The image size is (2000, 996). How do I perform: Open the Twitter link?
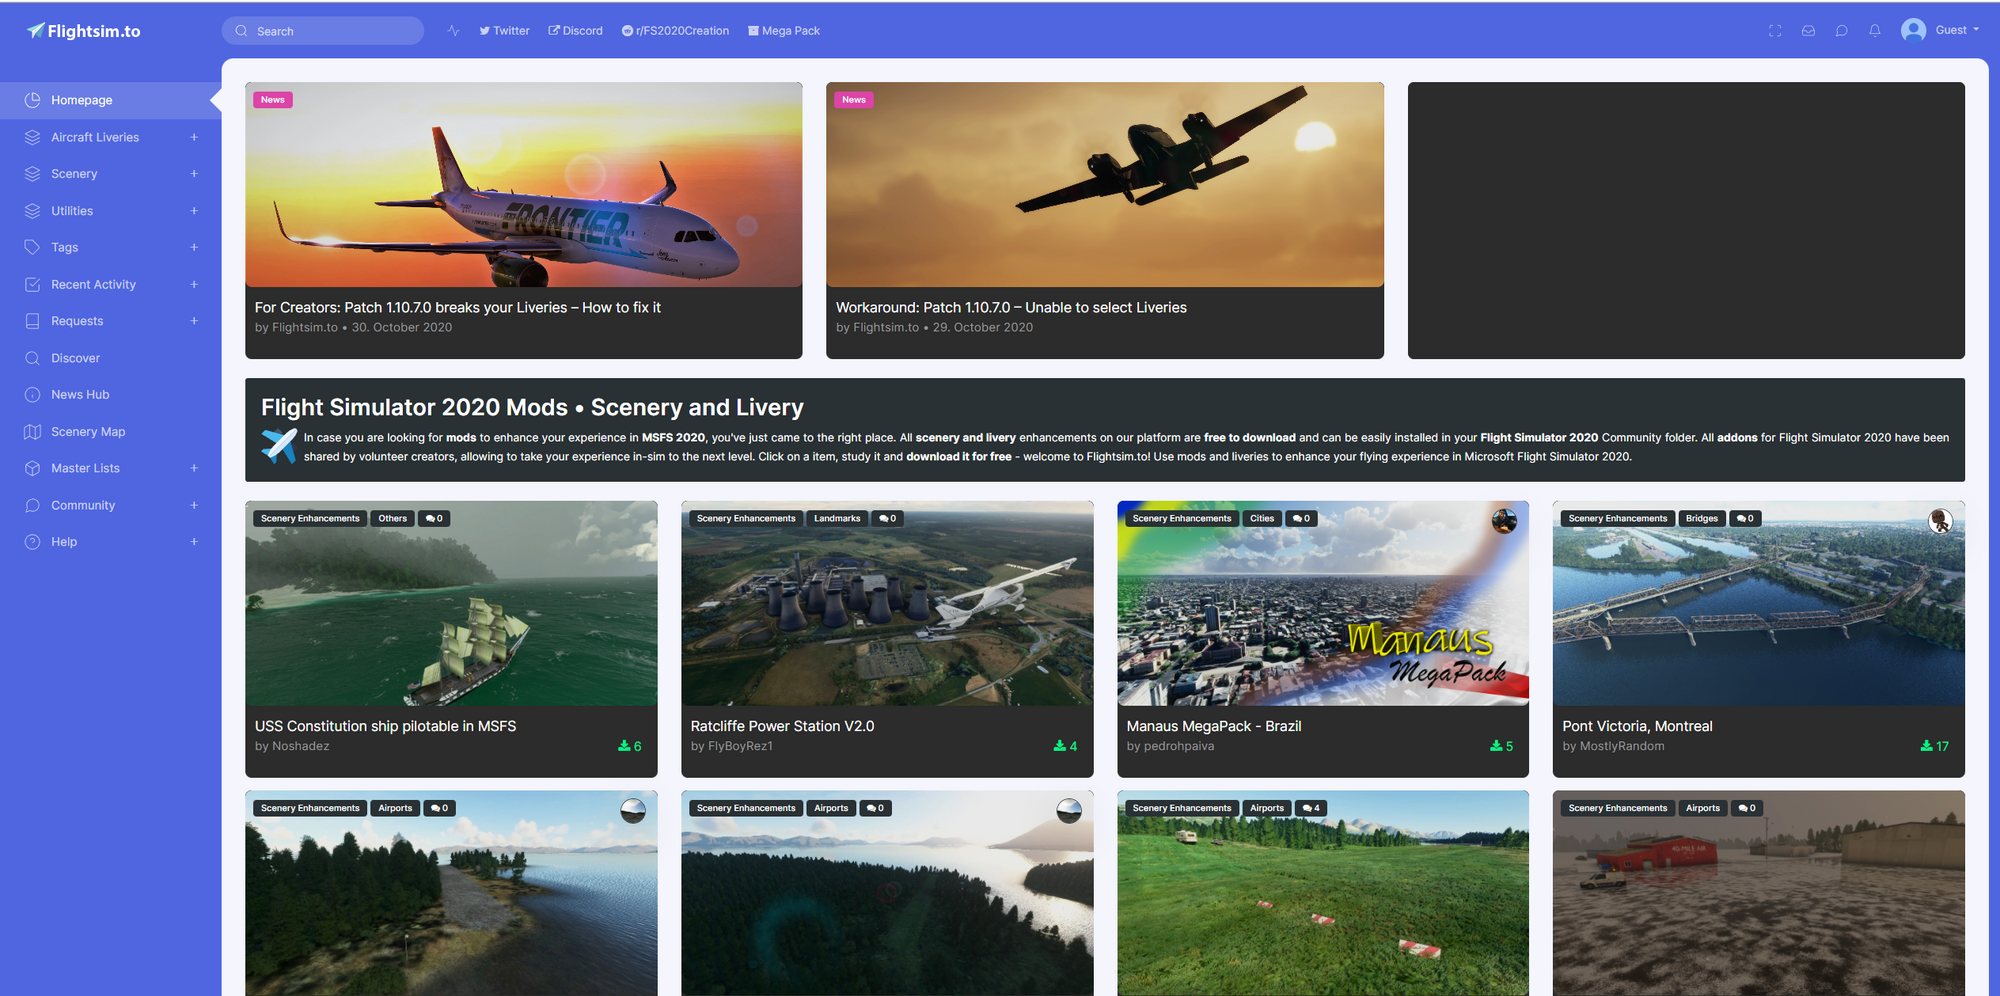pos(504,31)
